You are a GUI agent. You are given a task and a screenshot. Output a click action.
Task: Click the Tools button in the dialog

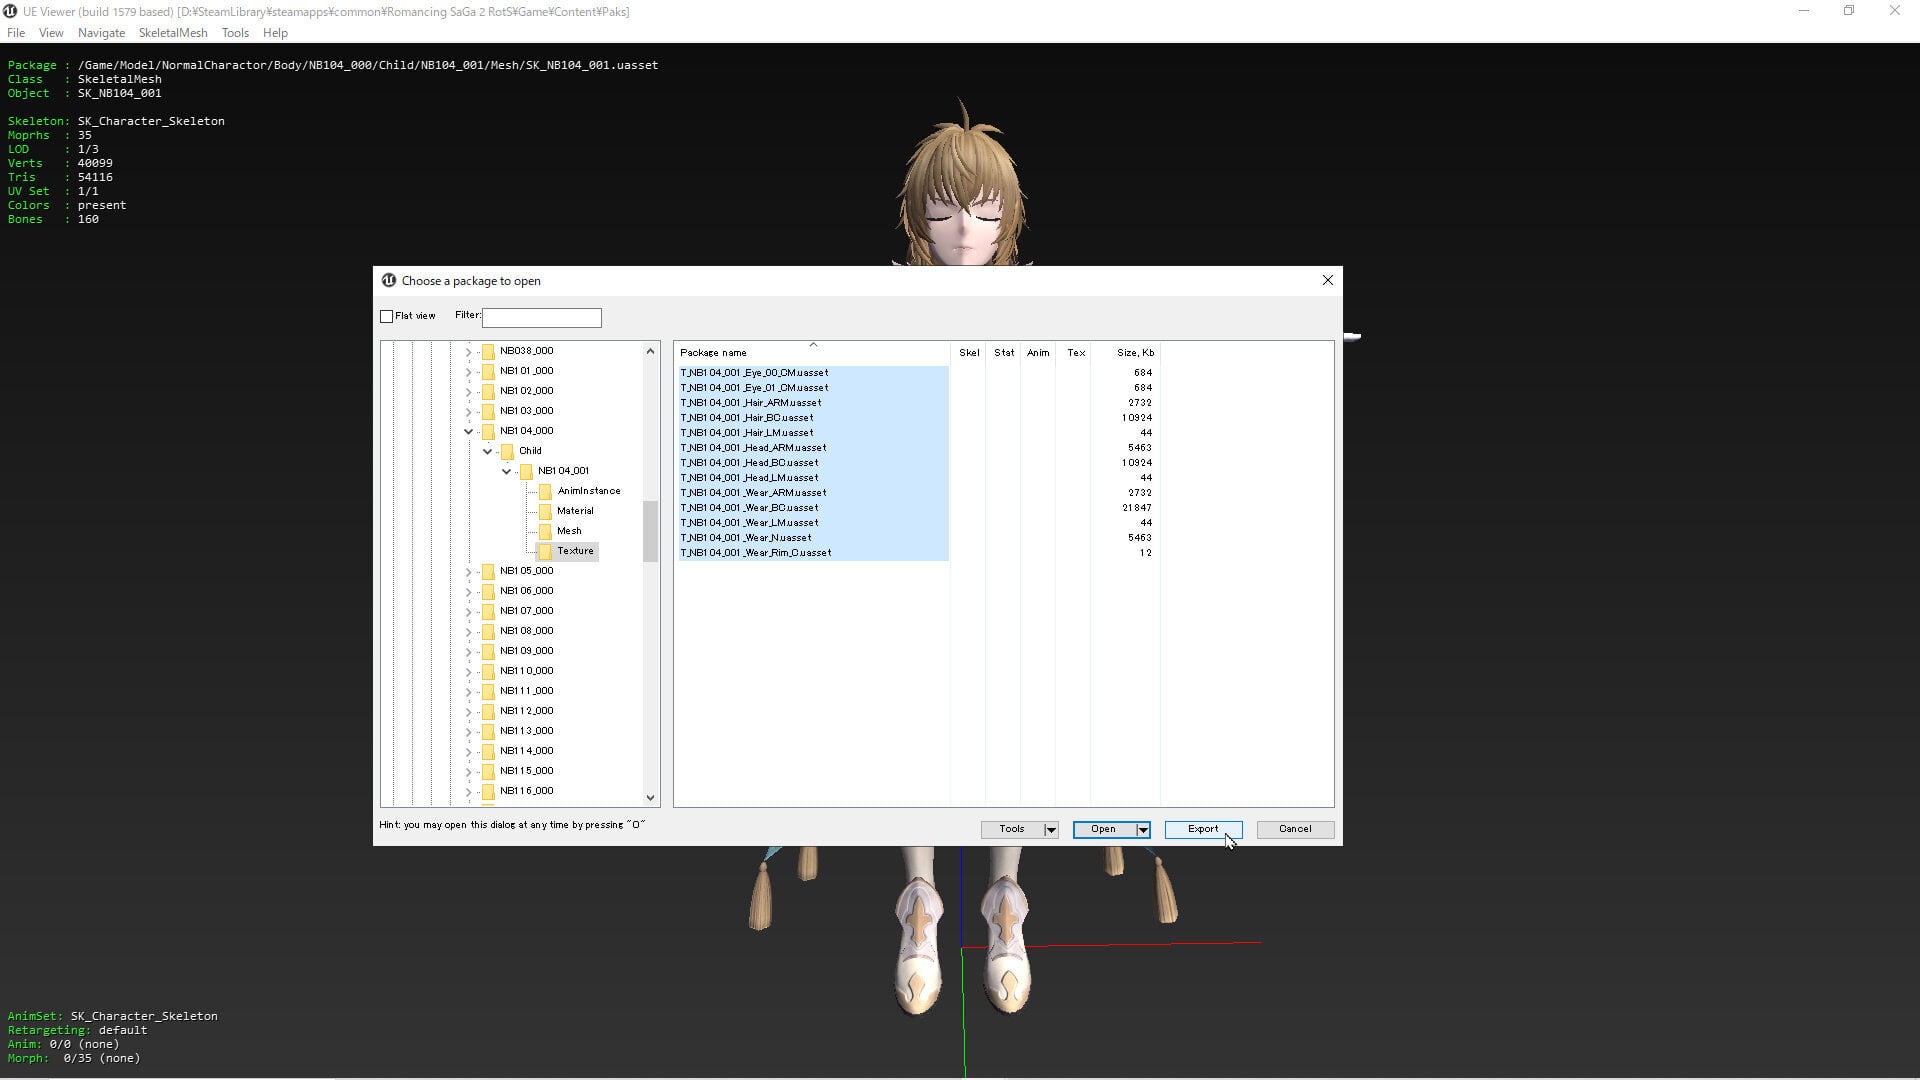(x=1011, y=829)
